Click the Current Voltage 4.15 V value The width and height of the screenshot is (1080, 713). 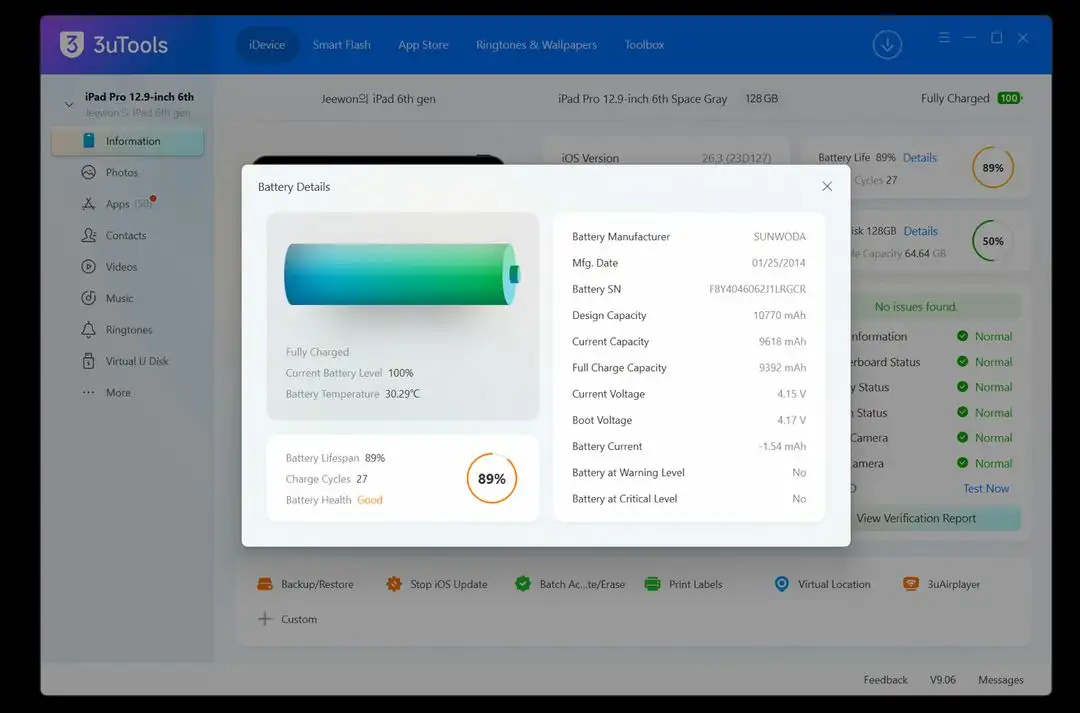pyautogui.click(x=791, y=394)
